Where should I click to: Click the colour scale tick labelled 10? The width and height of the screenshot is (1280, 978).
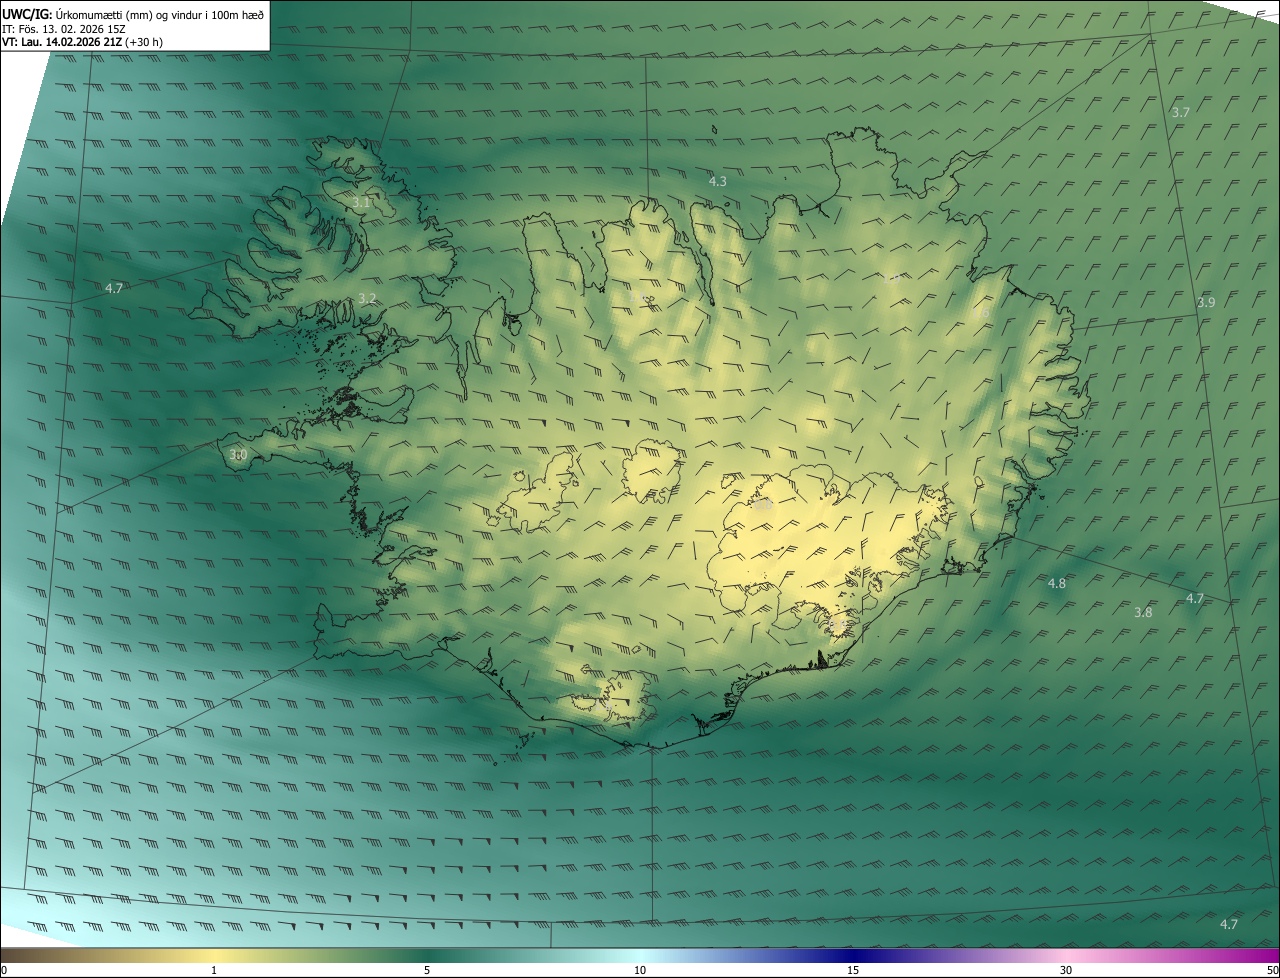640,970
